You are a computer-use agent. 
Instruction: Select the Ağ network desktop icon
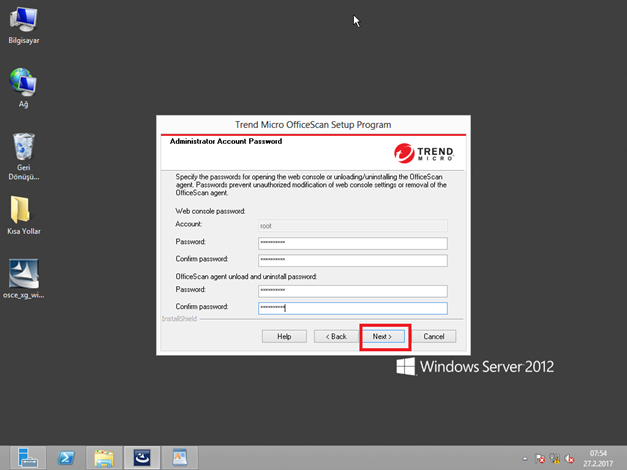pyautogui.click(x=24, y=88)
